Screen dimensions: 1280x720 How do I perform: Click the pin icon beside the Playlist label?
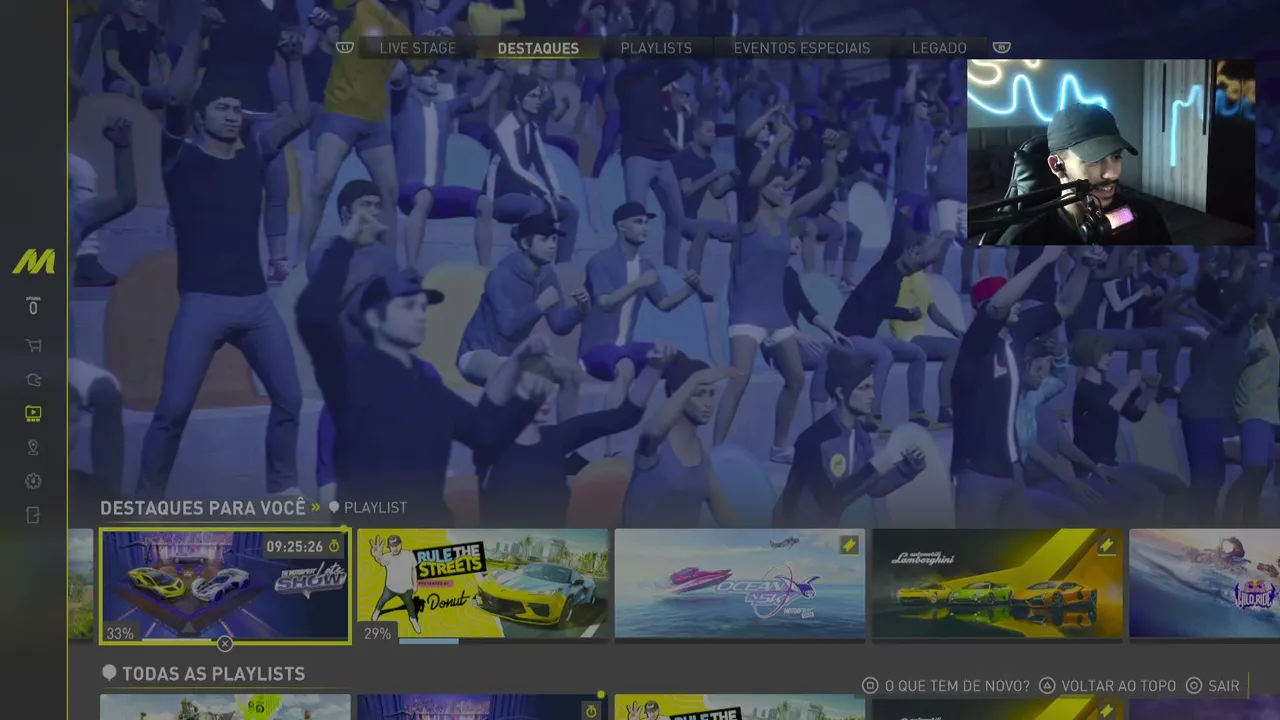point(334,508)
